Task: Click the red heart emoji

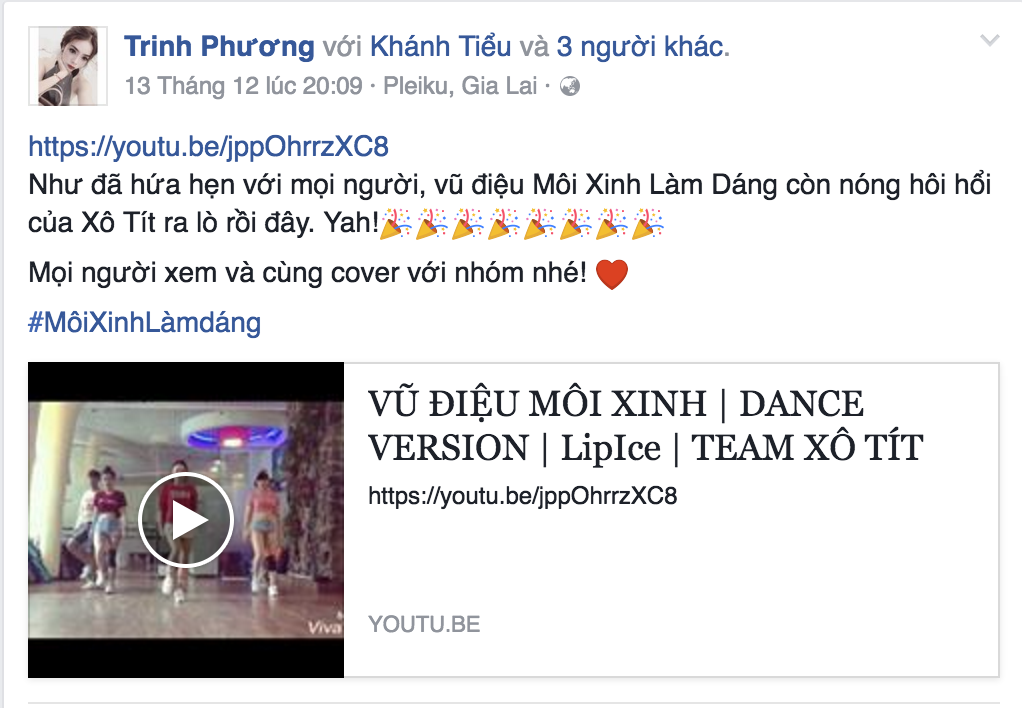Action: pyautogui.click(x=612, y=274)
